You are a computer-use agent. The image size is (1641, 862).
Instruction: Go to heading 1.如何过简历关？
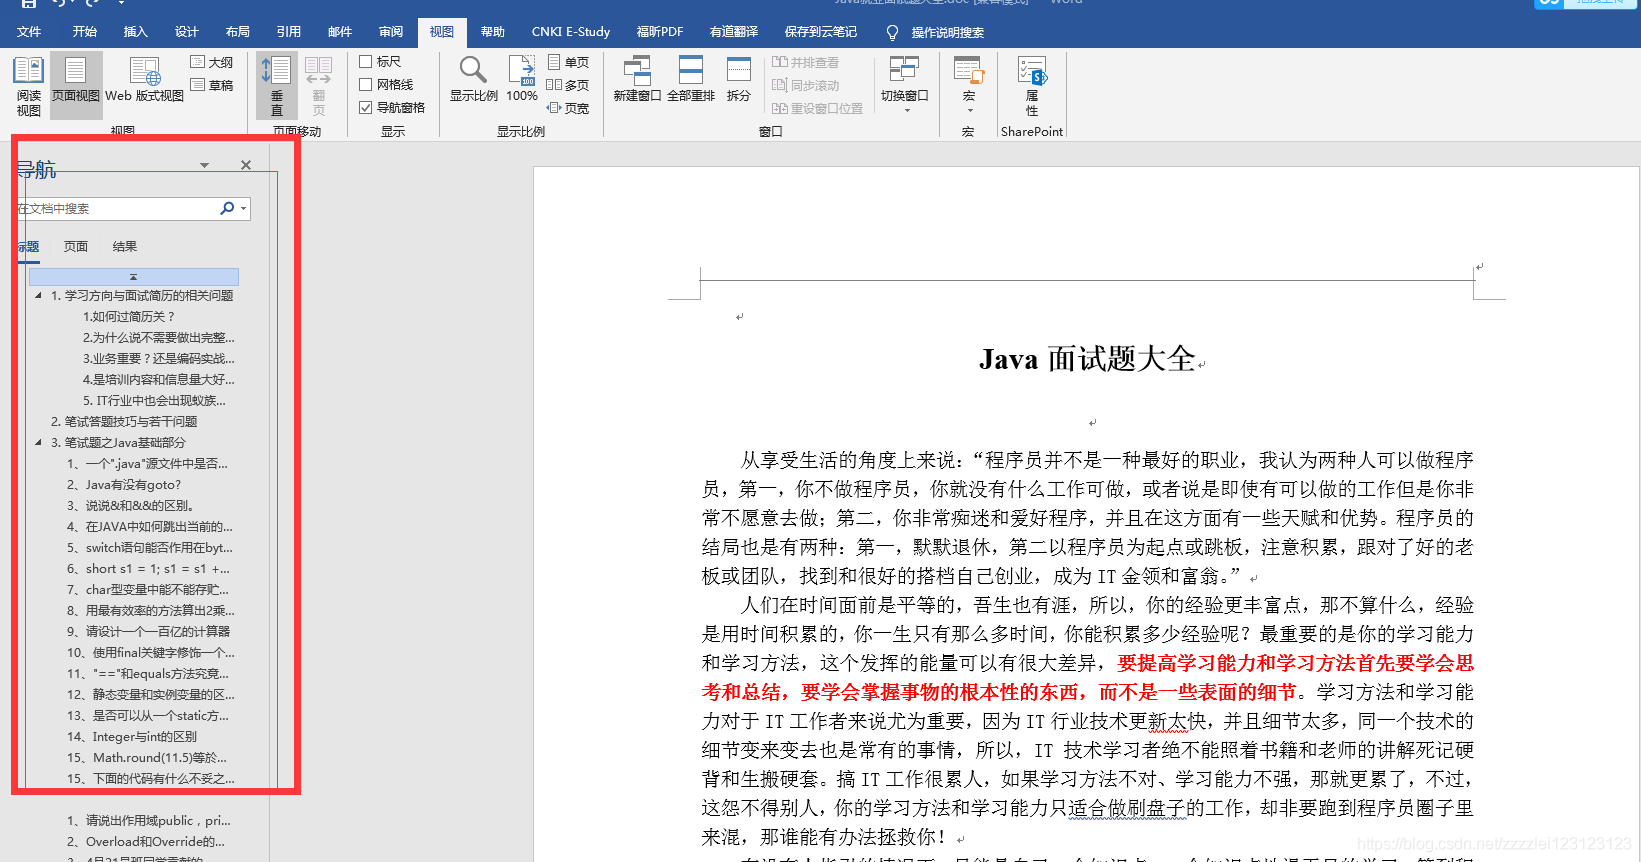[x=129, y=317]
